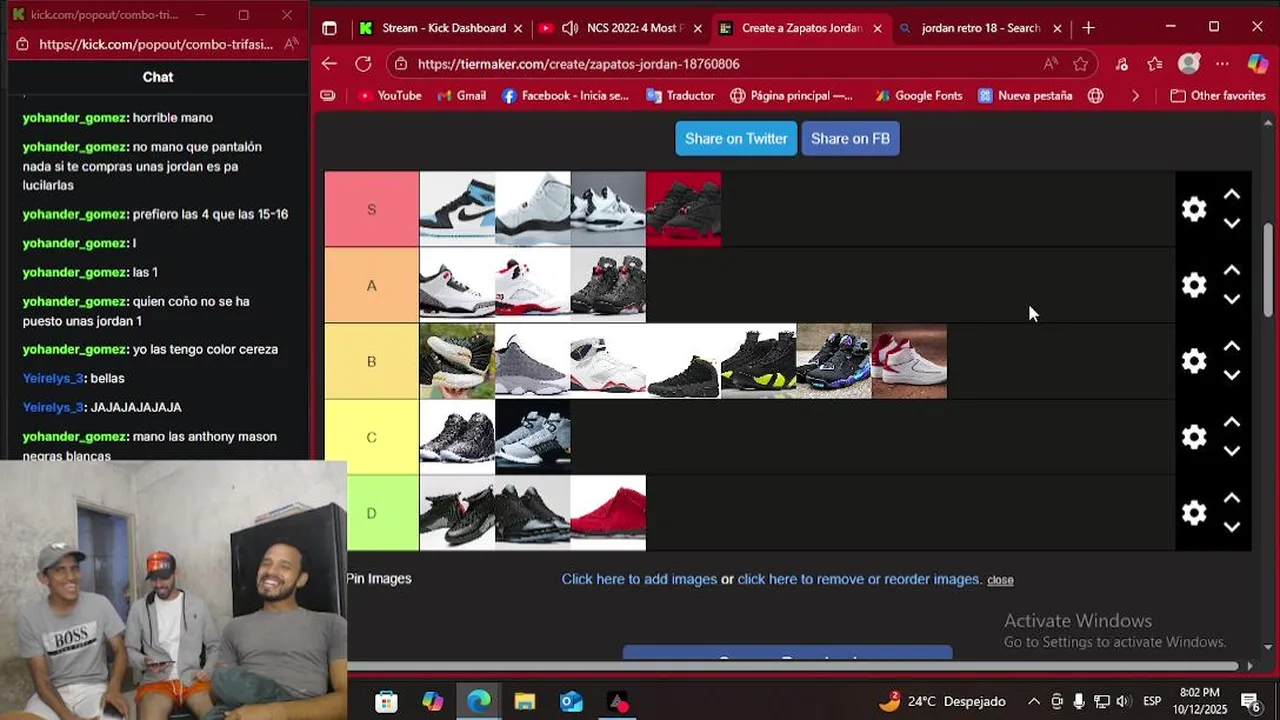This screenshot has height=720, width=1280.
Task: Open a new browser tab
Action: [1088, 28]
